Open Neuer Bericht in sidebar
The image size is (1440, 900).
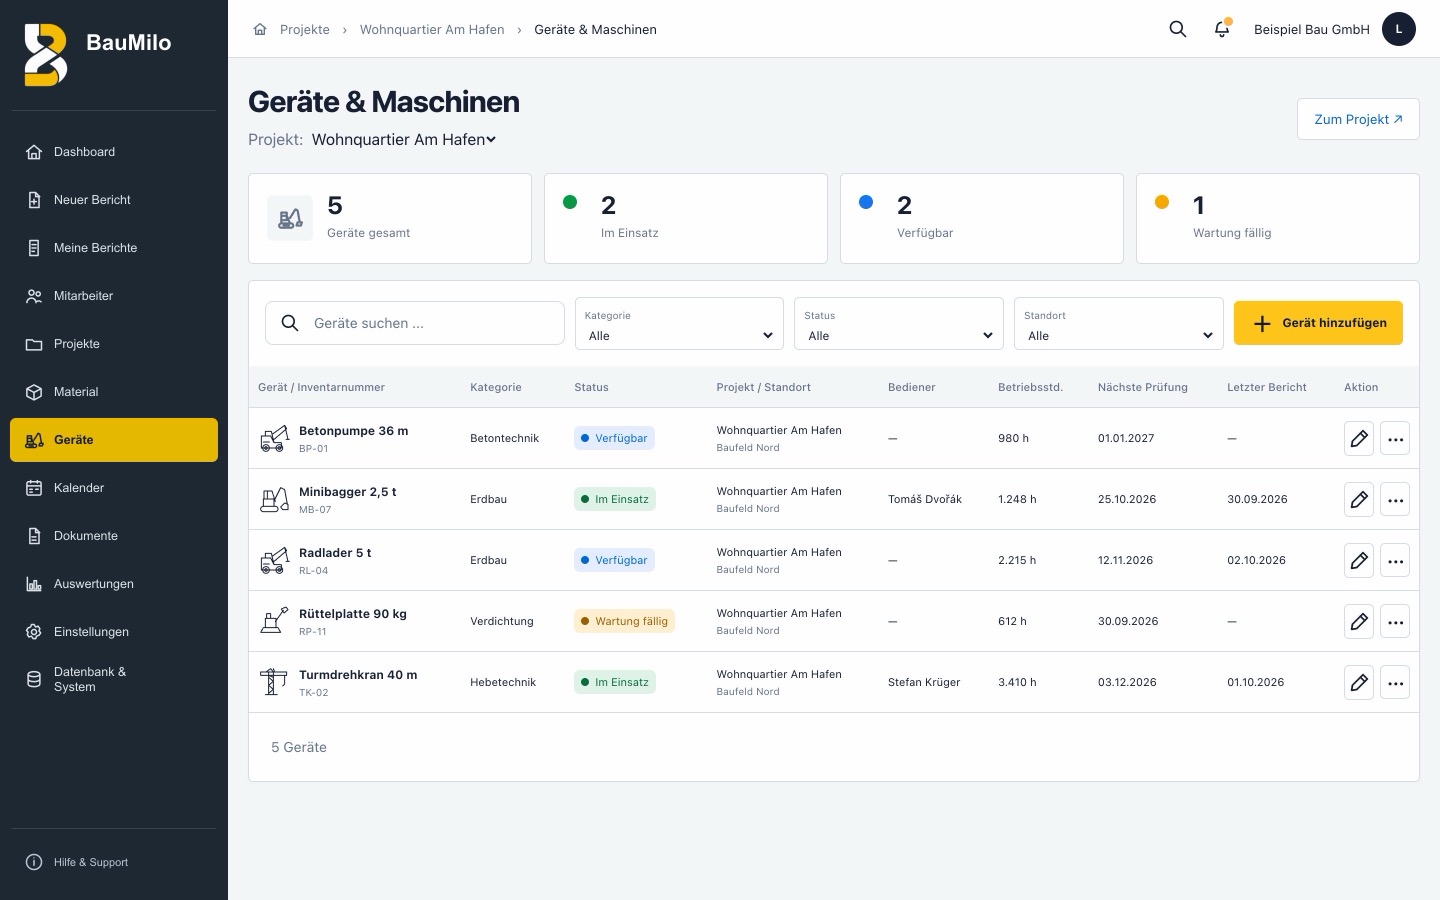(114, 200)
